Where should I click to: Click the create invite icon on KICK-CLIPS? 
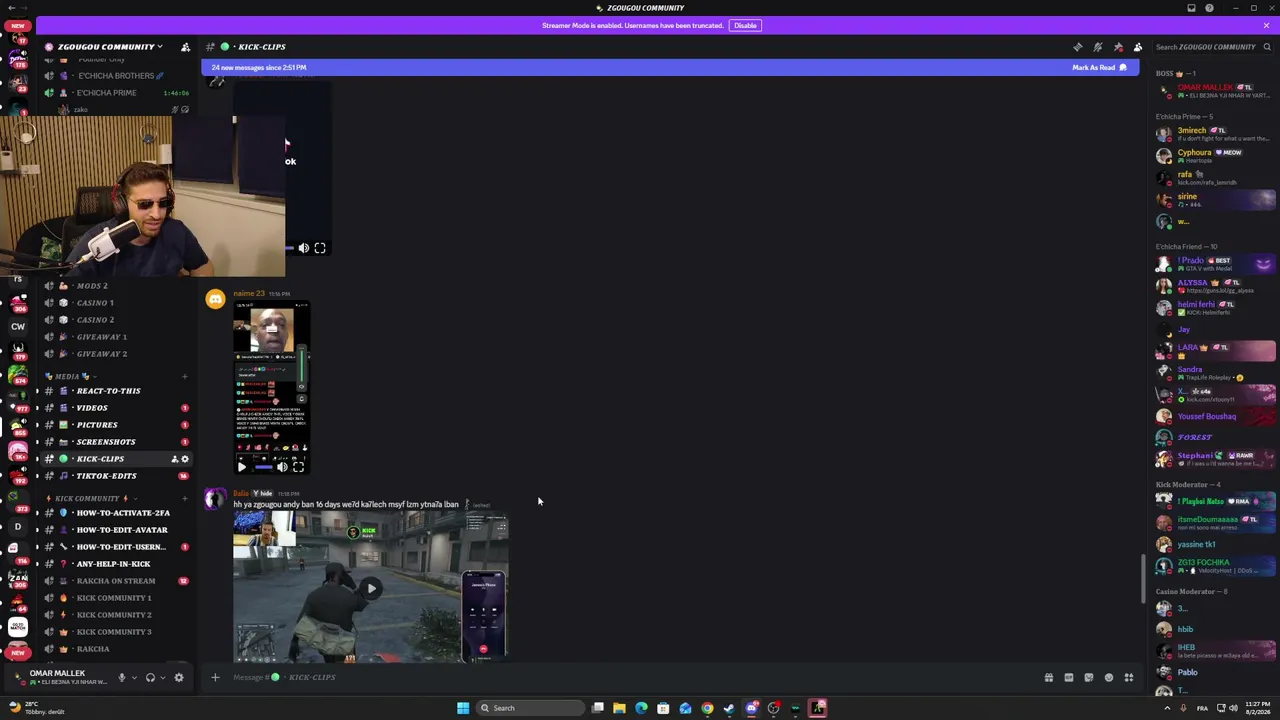(174, 459)
